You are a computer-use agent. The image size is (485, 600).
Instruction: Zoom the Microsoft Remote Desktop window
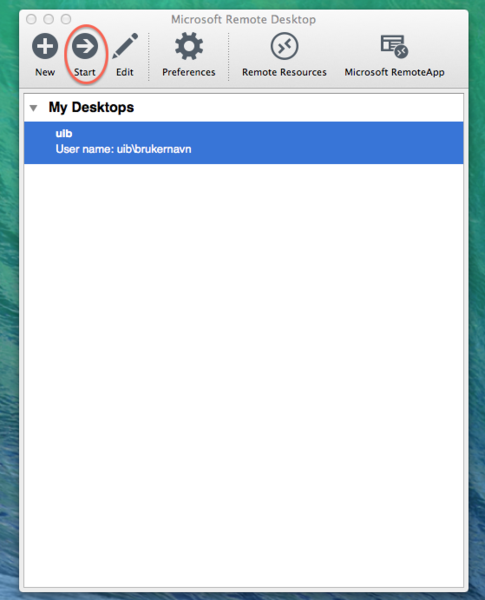tap(66, 19)
